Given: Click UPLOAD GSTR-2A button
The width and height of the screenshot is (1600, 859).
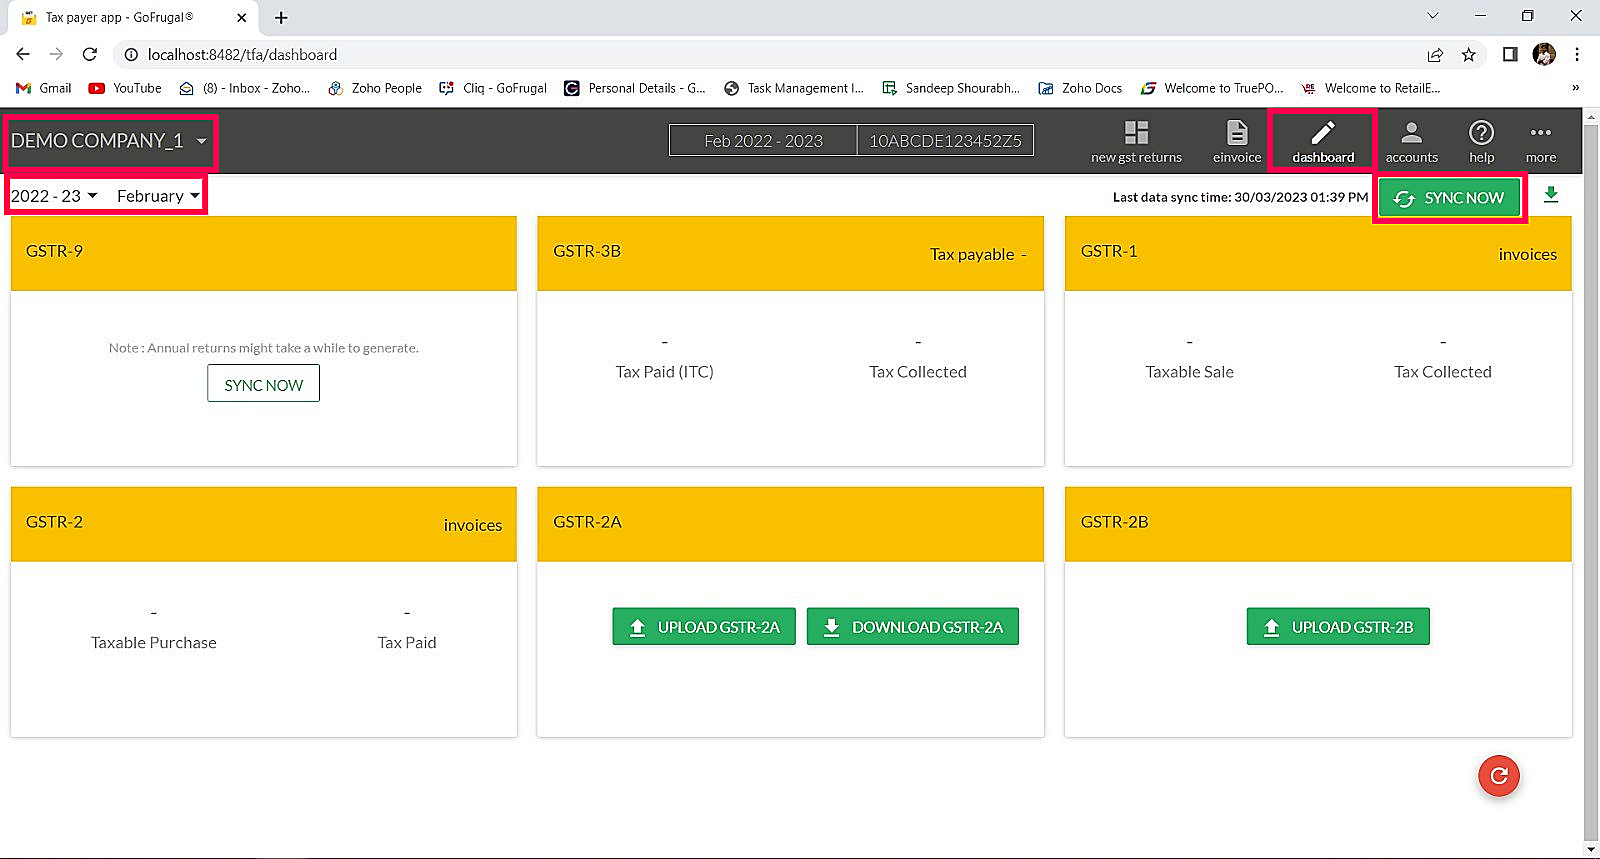Looking at the screenshot, I should [704, 627].
